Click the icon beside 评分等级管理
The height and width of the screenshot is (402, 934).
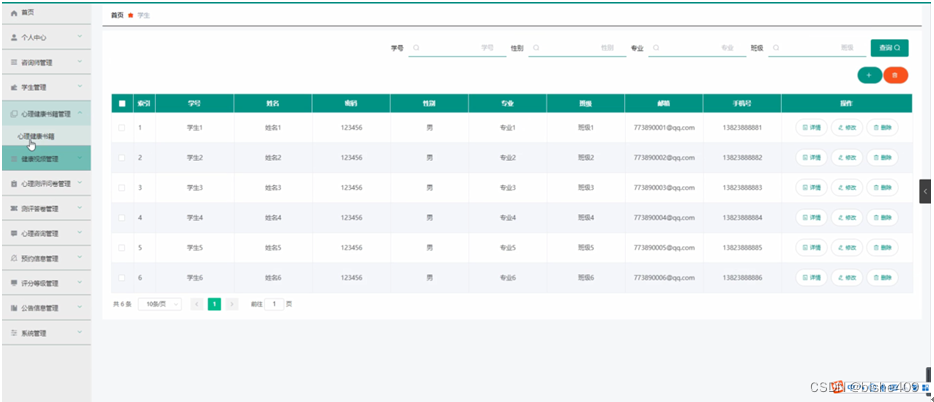click(x=14, y=283)
